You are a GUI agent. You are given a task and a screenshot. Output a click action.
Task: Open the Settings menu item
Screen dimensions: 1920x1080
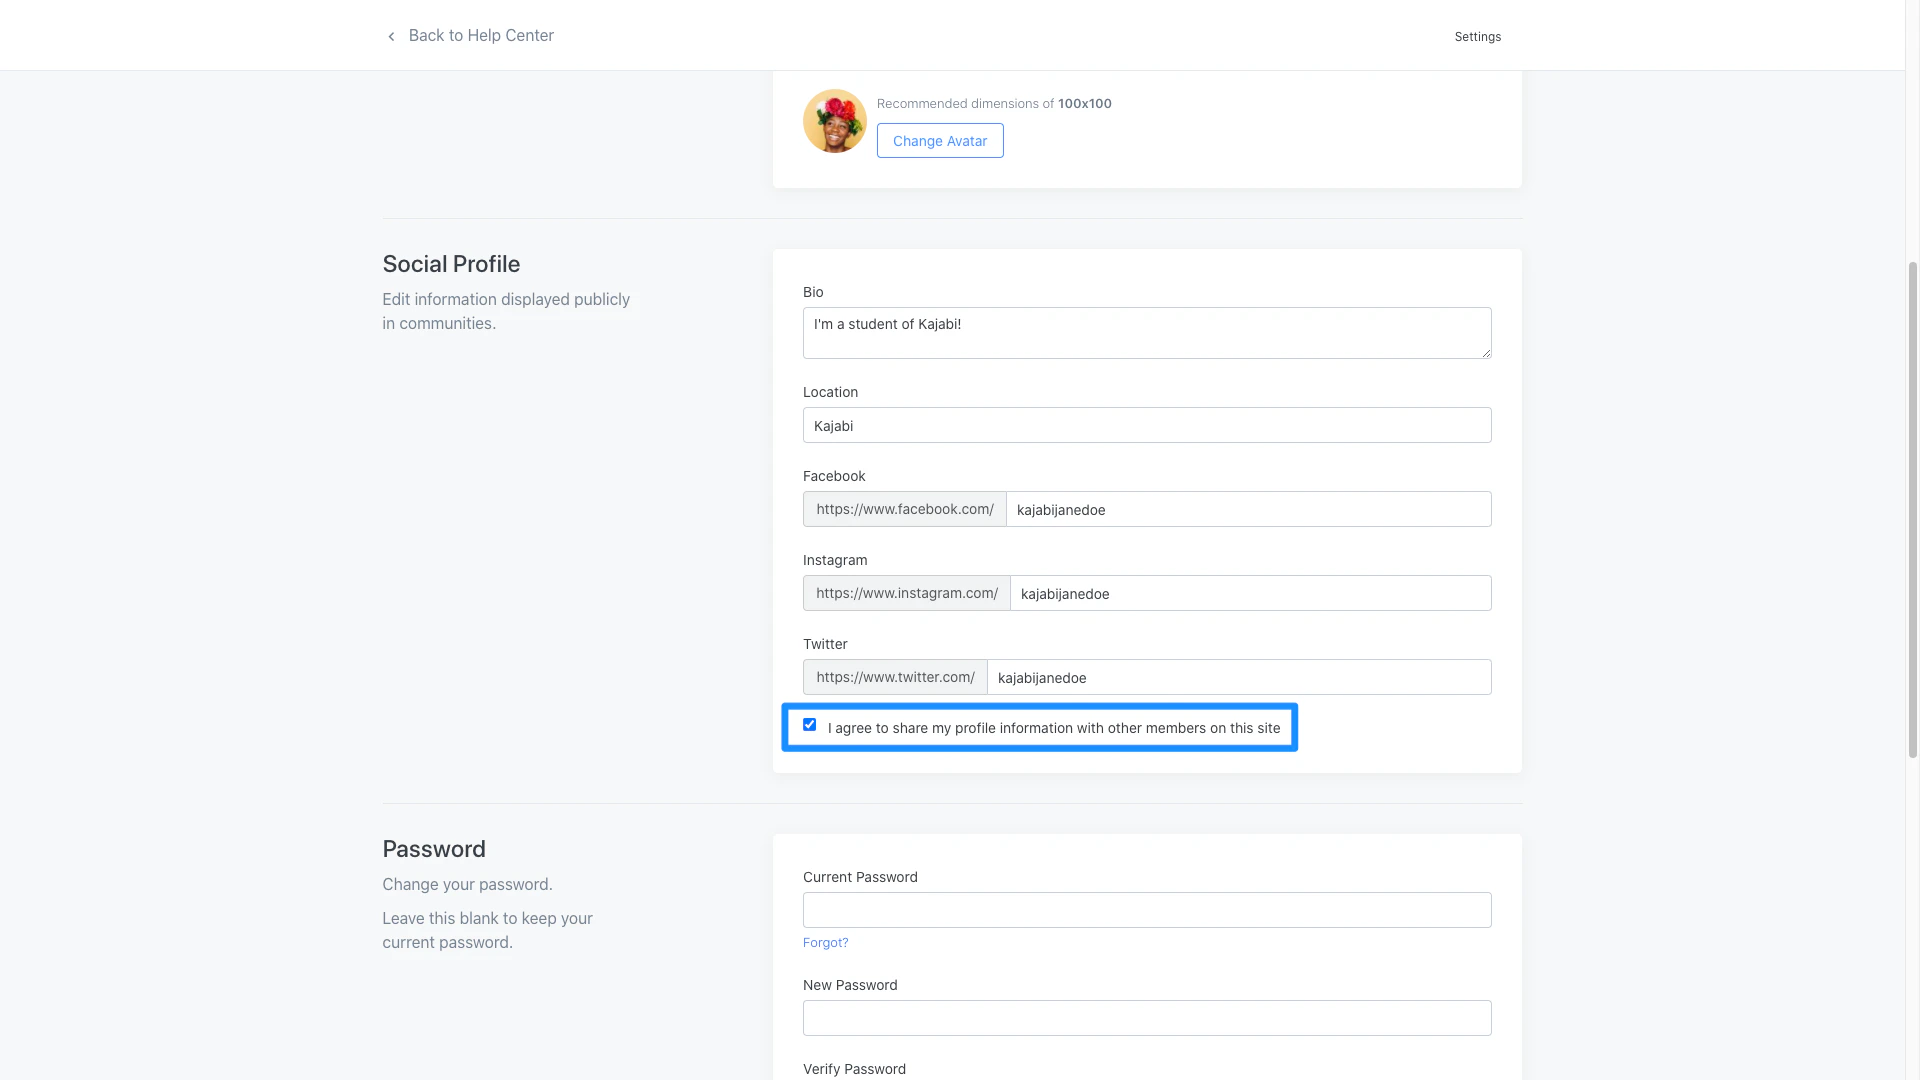click(1477, 37)
